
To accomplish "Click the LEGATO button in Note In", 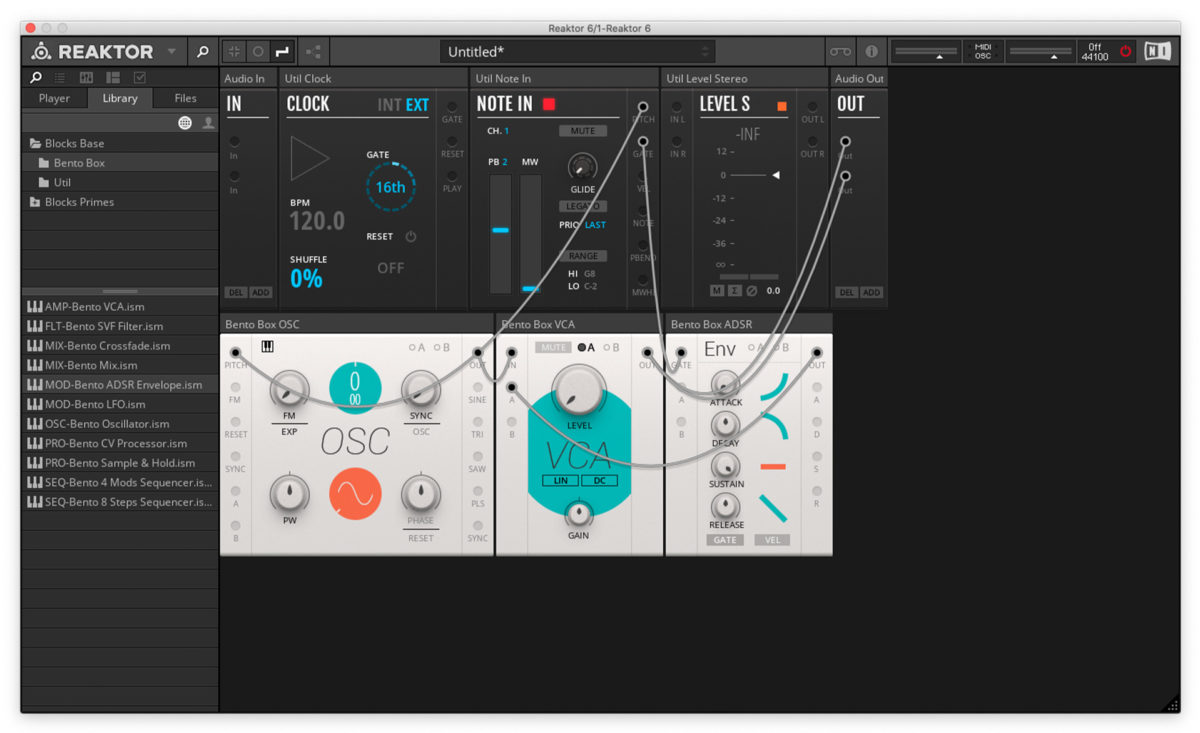I will (583, 206).
